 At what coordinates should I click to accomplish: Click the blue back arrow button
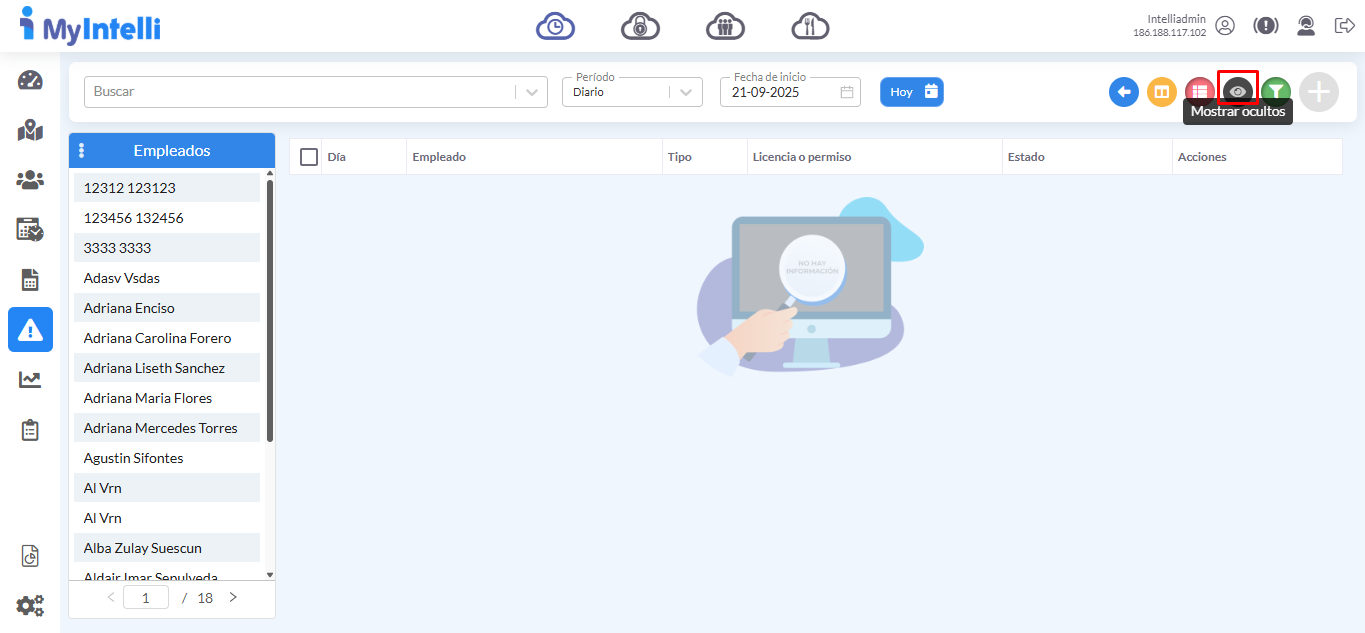point(1124,92)
